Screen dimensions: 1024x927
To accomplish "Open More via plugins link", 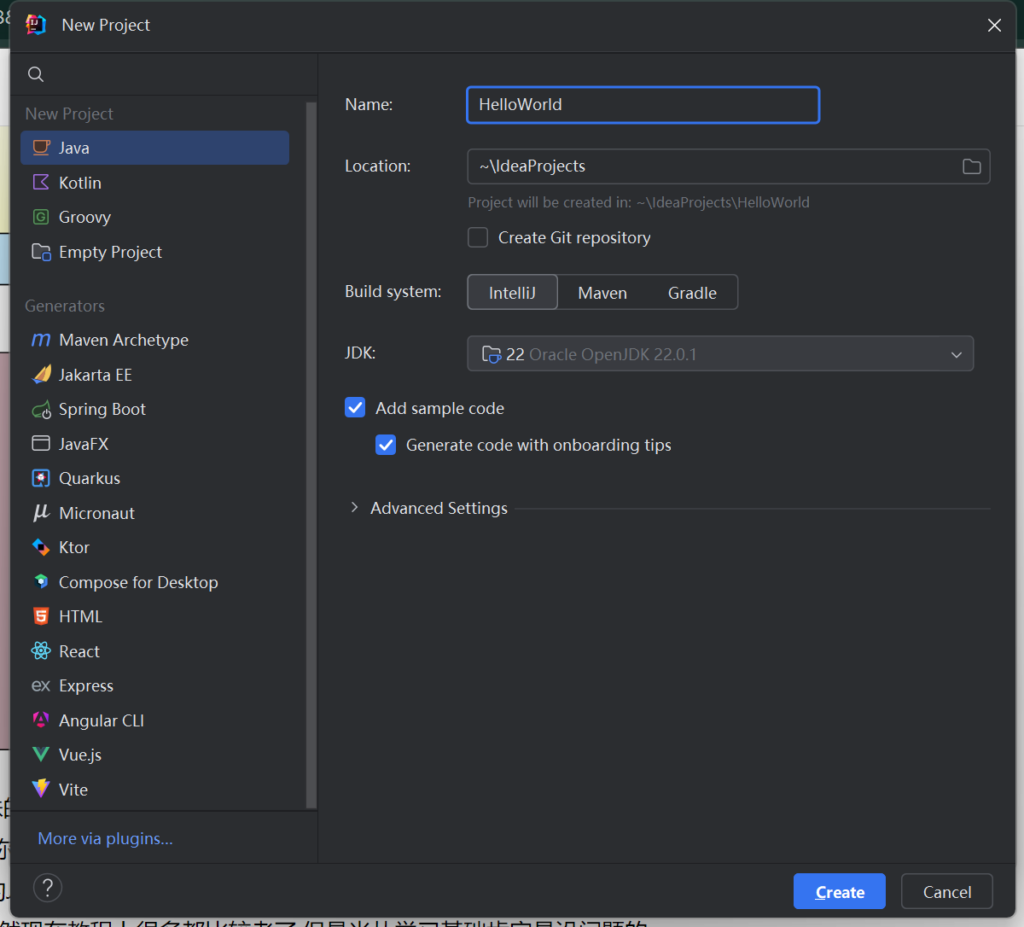I will (x=105, y=838).
